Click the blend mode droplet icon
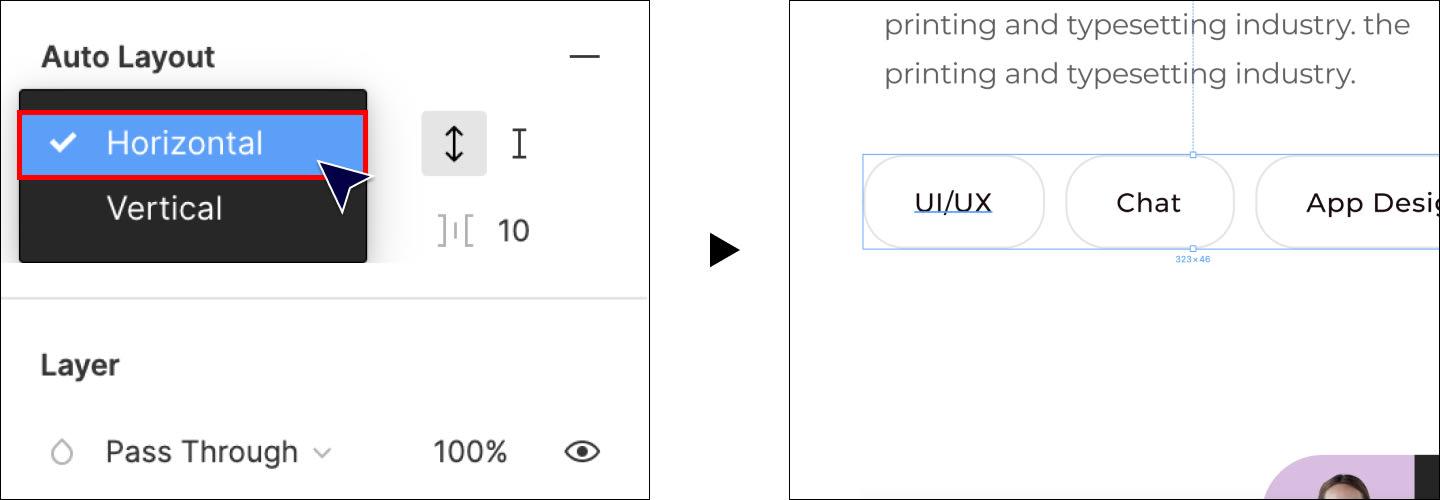Screen dimensions: 1440x500 point(62,453)
